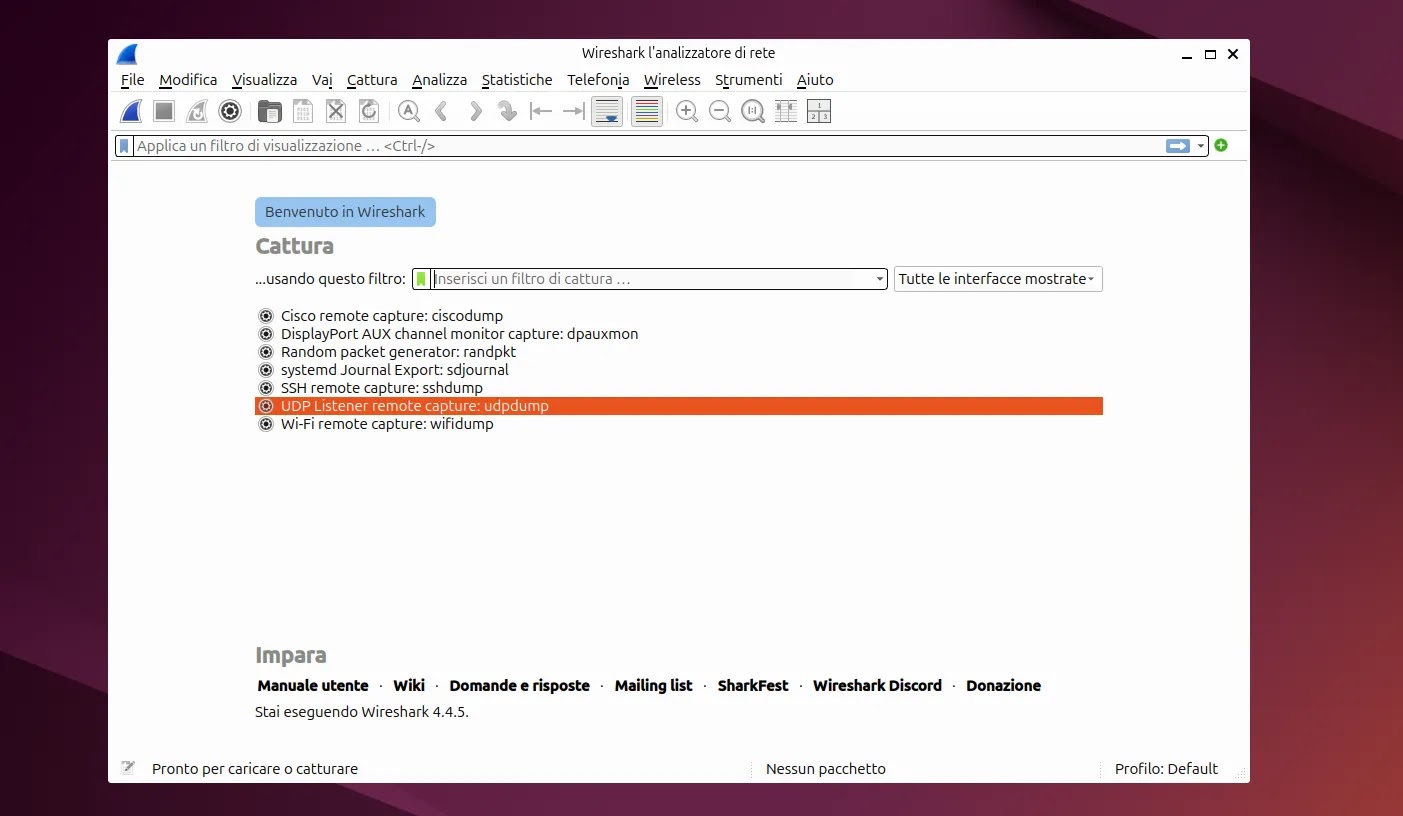Jump to the first packet icon
Screen dimensions: 1403x816
click(541, 111)
